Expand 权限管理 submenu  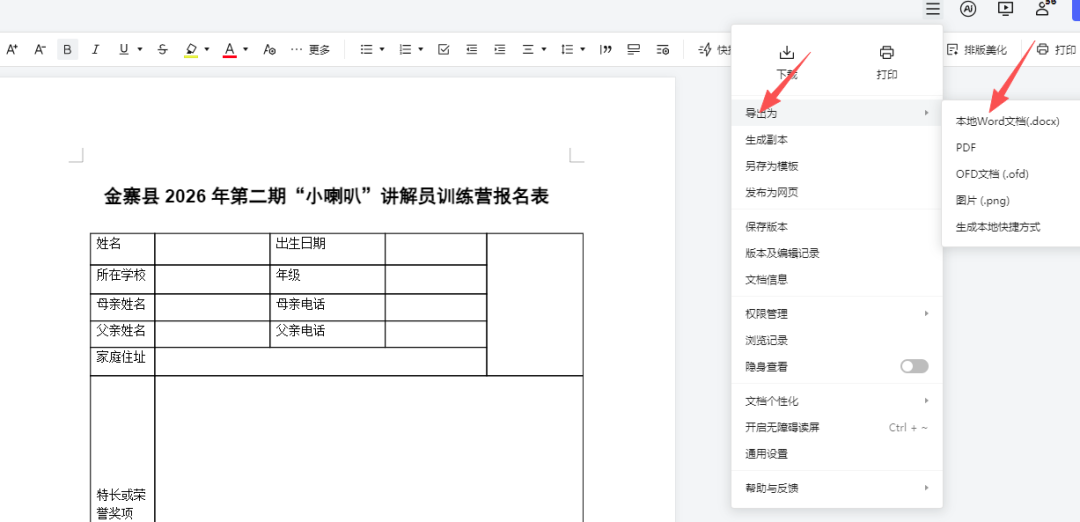tap(837, 313)
